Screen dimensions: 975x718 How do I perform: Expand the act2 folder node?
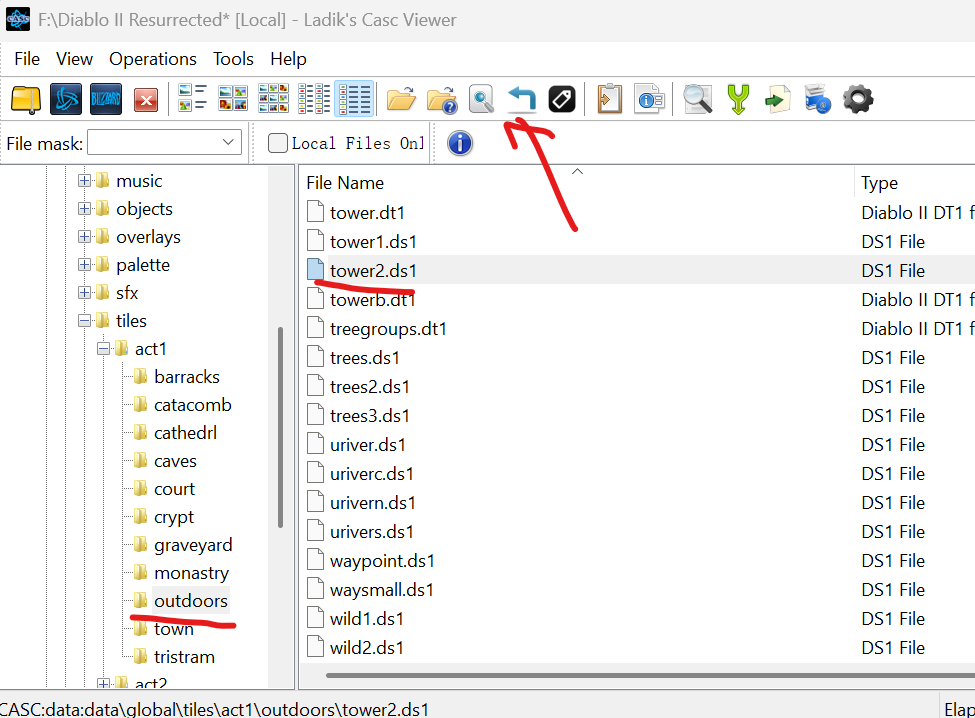pos(104,684)
